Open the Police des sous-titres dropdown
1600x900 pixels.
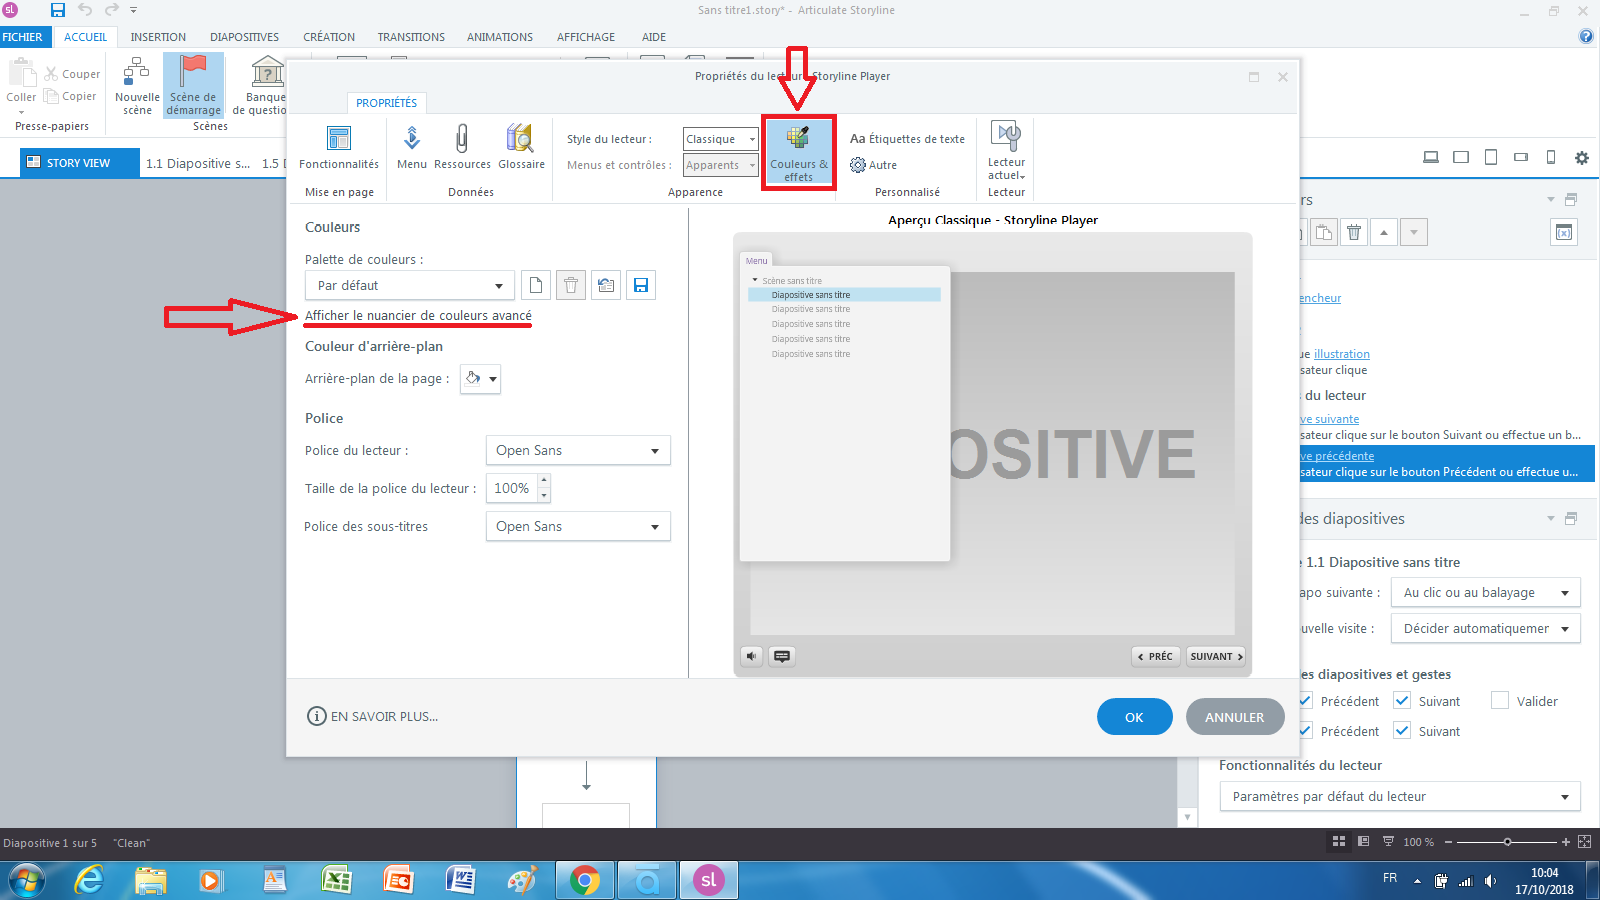[x=578, y=526]
